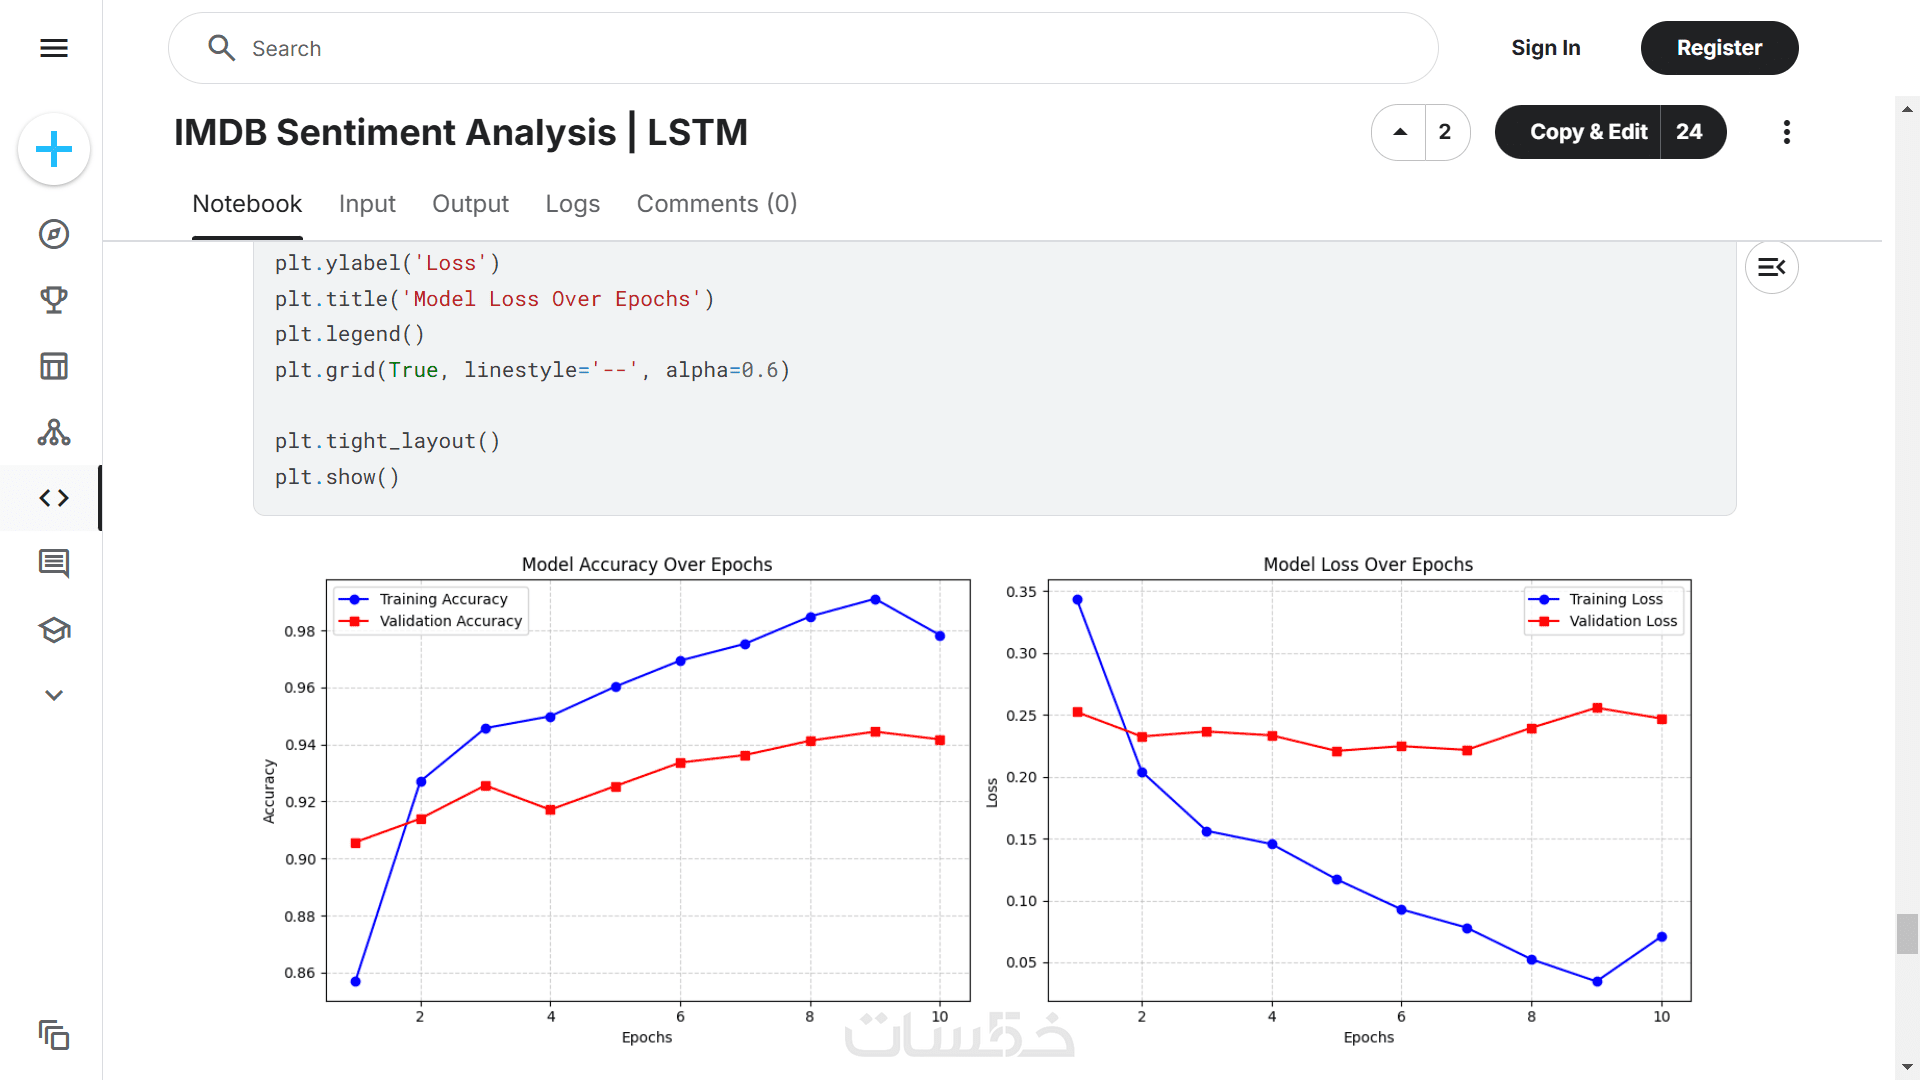Select the Code brackets sidebar icon

coord(54,498)
